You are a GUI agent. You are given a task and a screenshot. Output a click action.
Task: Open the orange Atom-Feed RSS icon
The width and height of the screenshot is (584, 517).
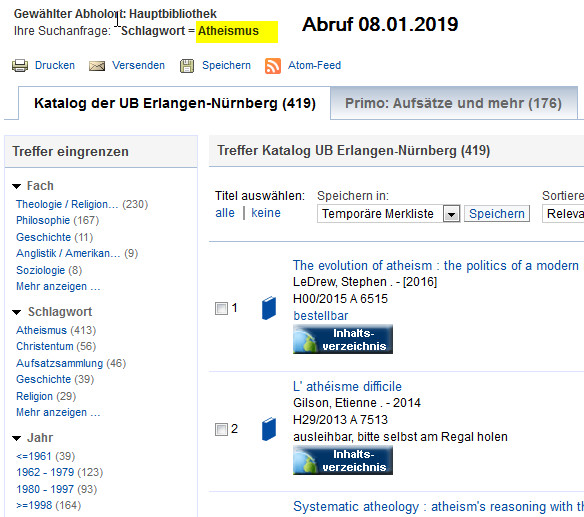273,66
